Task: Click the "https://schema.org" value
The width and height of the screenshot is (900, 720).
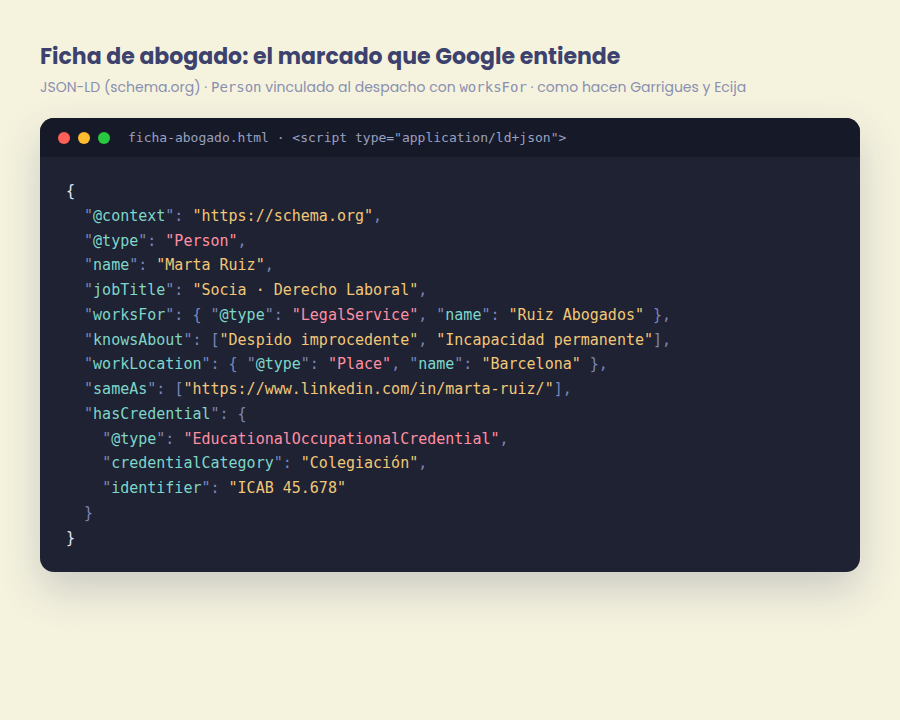Action: (x=283, y=216)
